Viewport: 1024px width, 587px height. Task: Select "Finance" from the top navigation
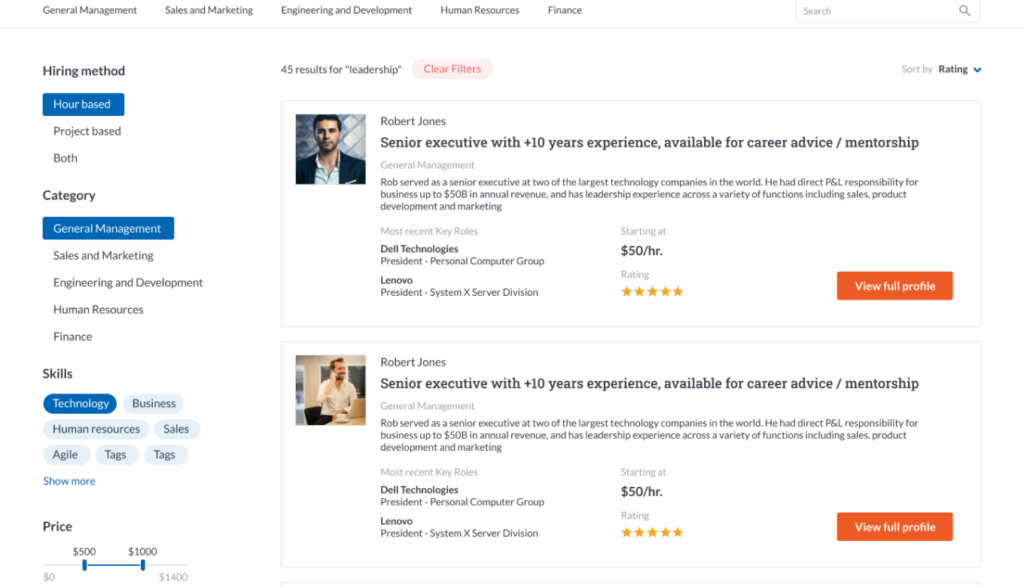tap(564, 10)
